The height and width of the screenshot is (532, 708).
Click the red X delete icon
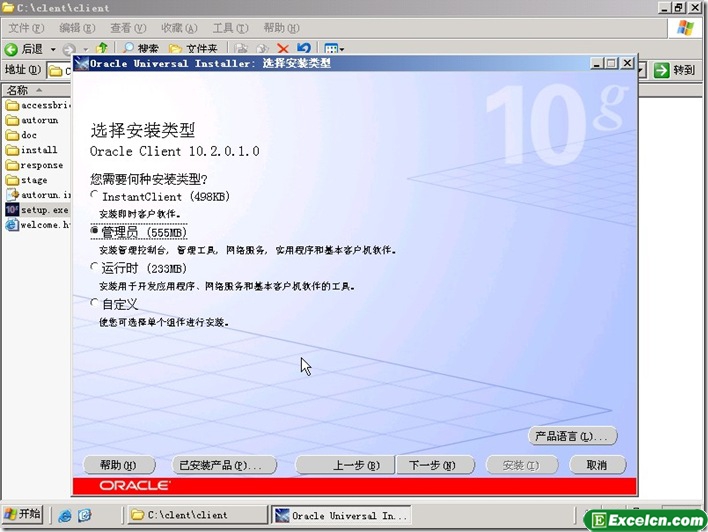click(283, 48)
